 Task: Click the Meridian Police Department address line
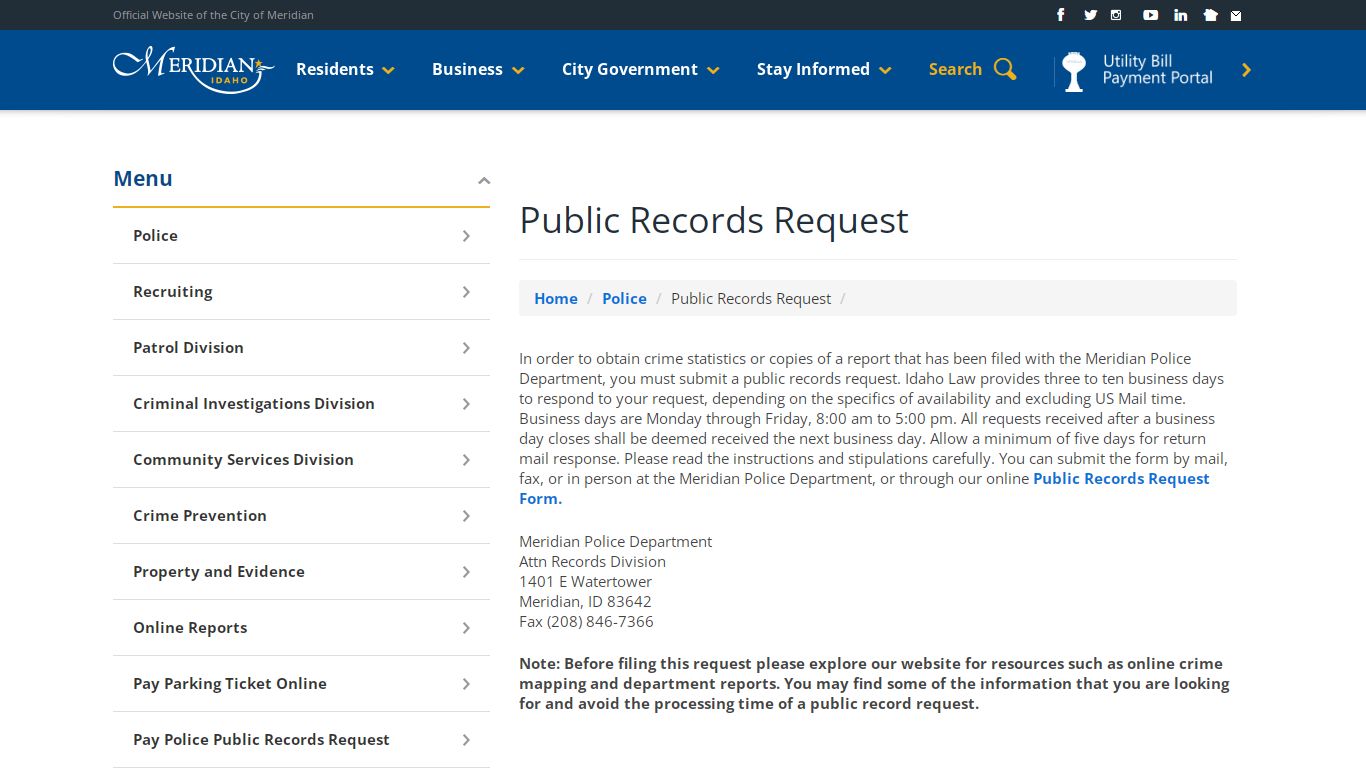click(x=616, y=541)
